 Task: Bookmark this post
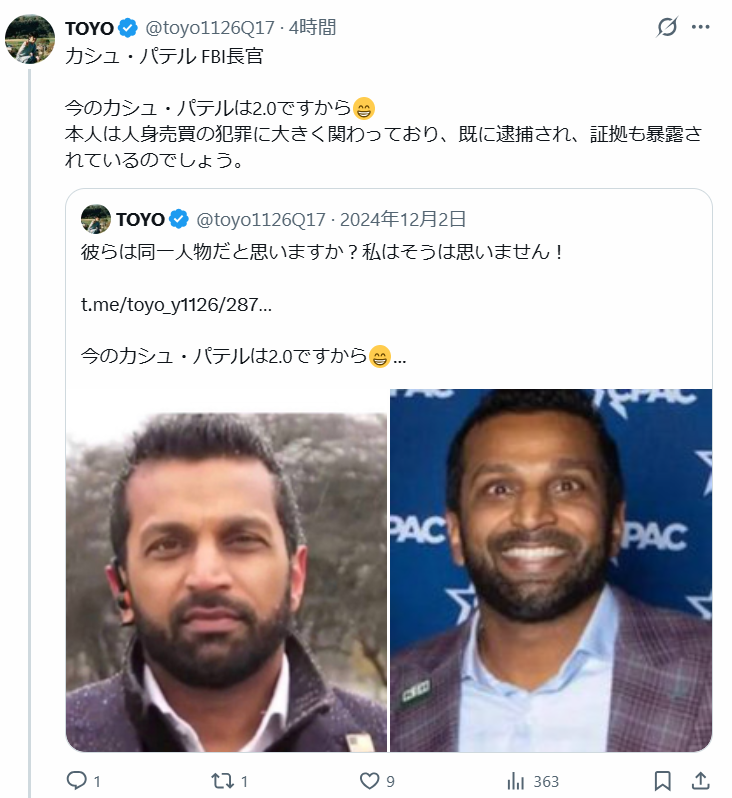662,780
